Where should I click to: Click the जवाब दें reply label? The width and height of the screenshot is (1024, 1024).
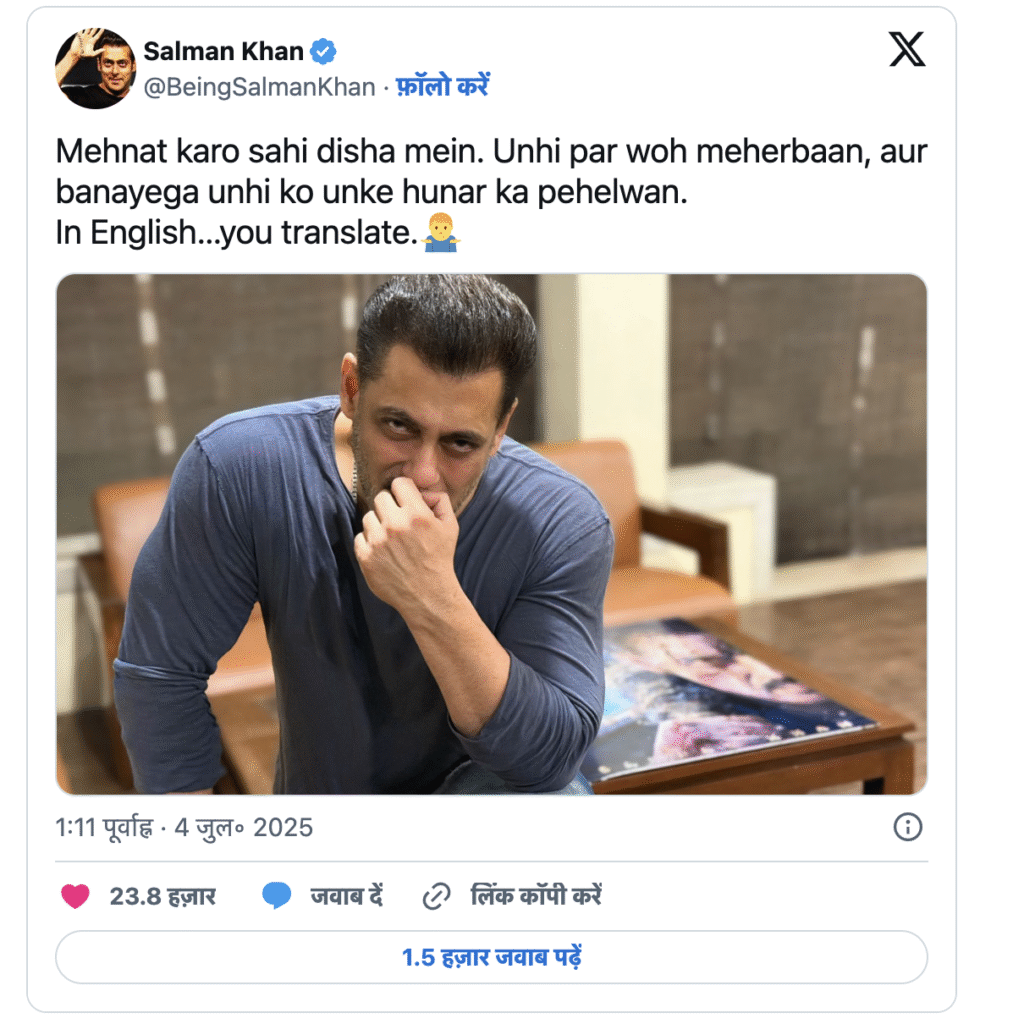(347, 896)
